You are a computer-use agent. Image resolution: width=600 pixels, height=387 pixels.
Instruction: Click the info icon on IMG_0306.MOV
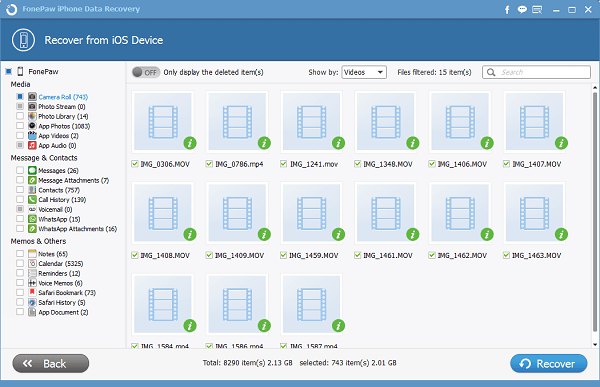click(190, 143)
